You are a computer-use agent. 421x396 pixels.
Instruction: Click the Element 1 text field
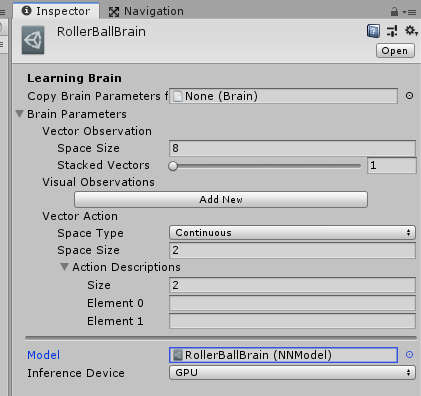tap(292, 321)
